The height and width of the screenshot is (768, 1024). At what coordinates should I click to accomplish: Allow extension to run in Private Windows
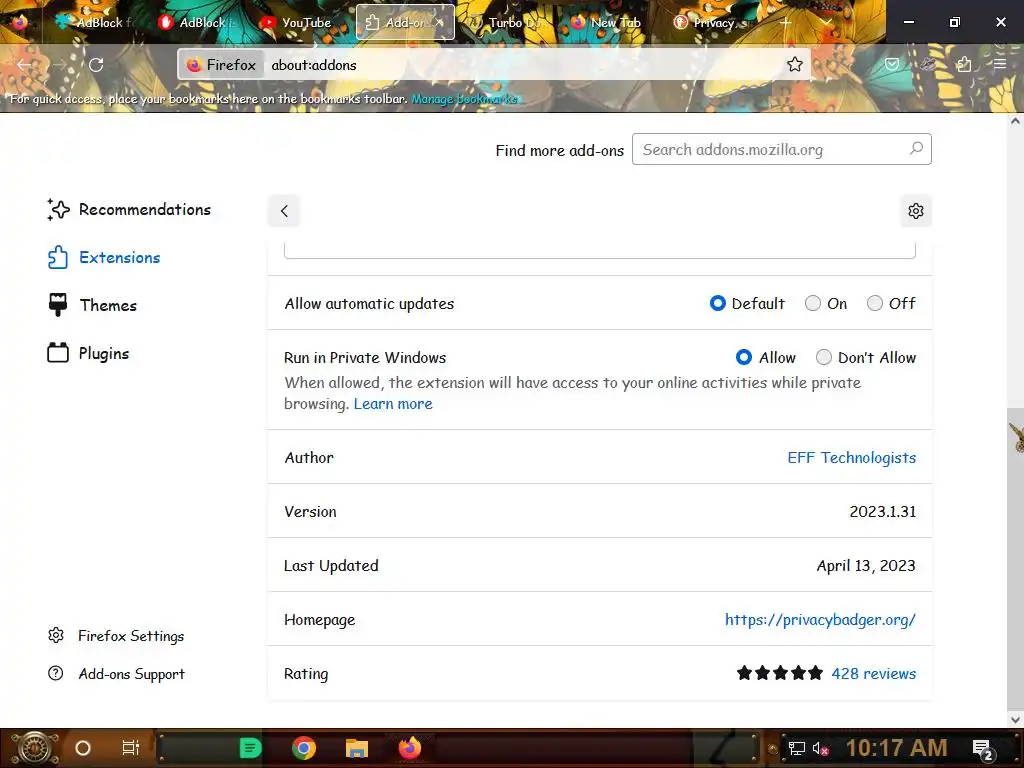click(743, 357)
